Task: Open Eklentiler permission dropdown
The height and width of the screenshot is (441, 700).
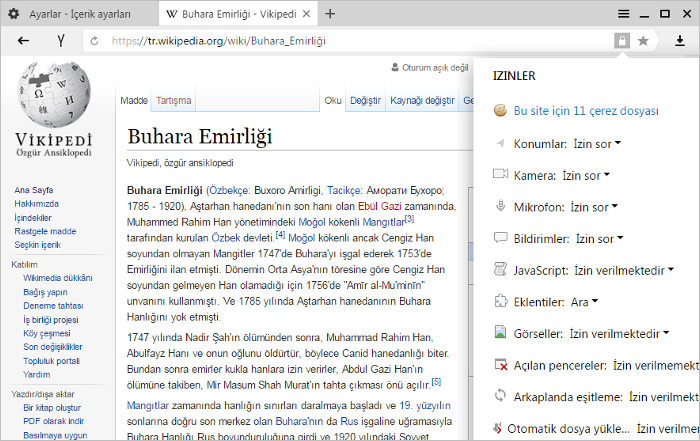Action: coord(584,303)
